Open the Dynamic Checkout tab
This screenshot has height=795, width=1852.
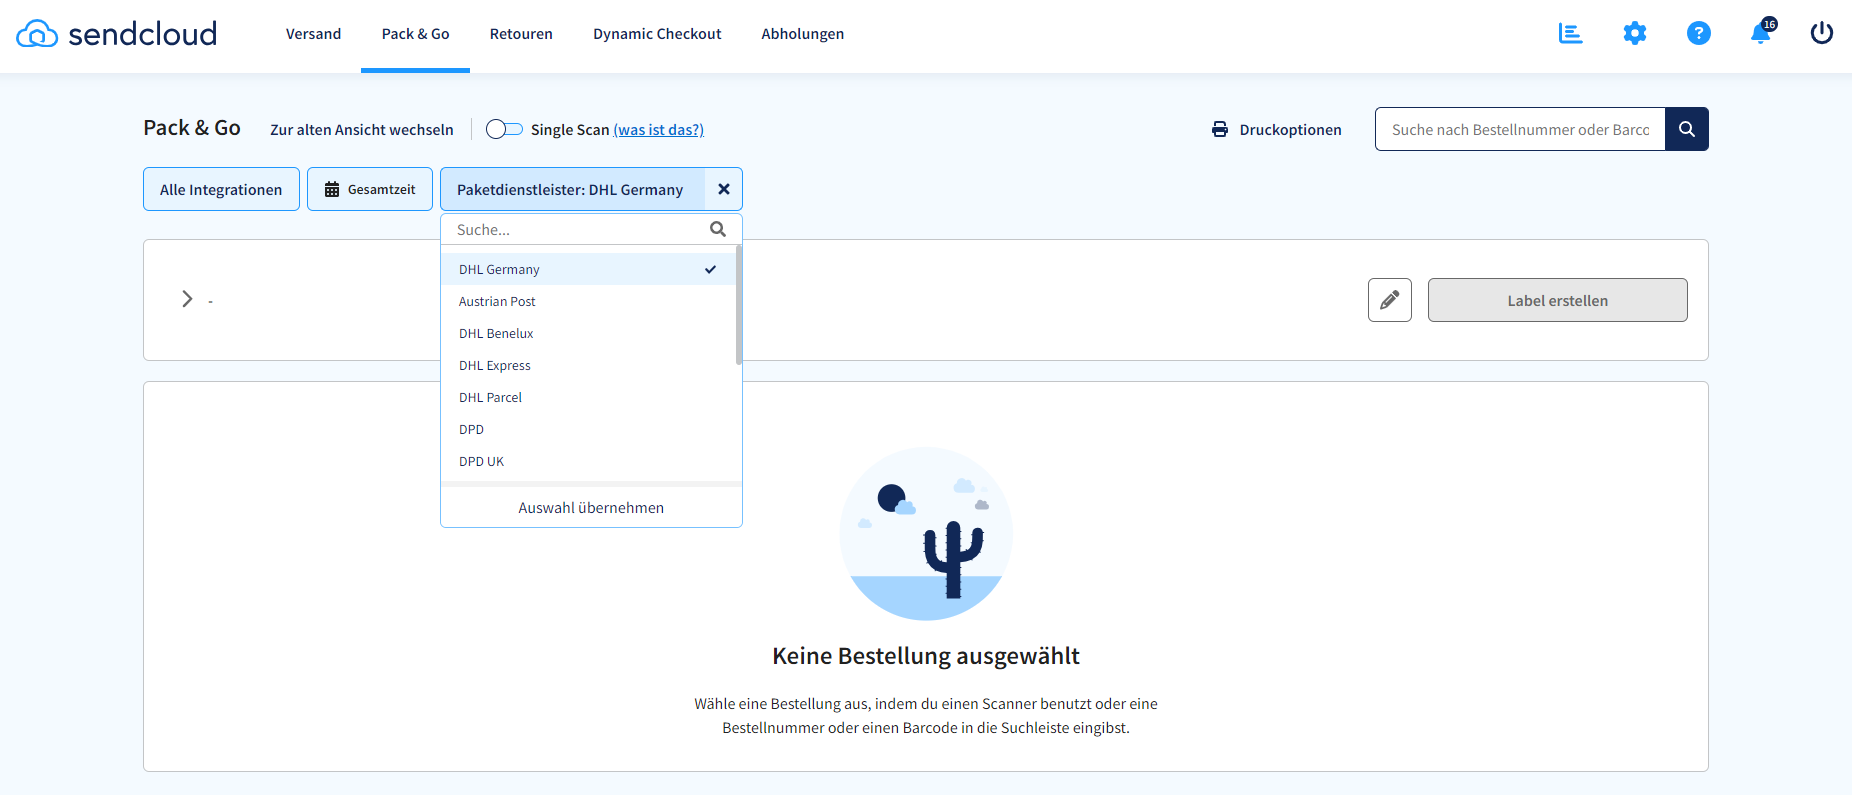pos(657,34)
